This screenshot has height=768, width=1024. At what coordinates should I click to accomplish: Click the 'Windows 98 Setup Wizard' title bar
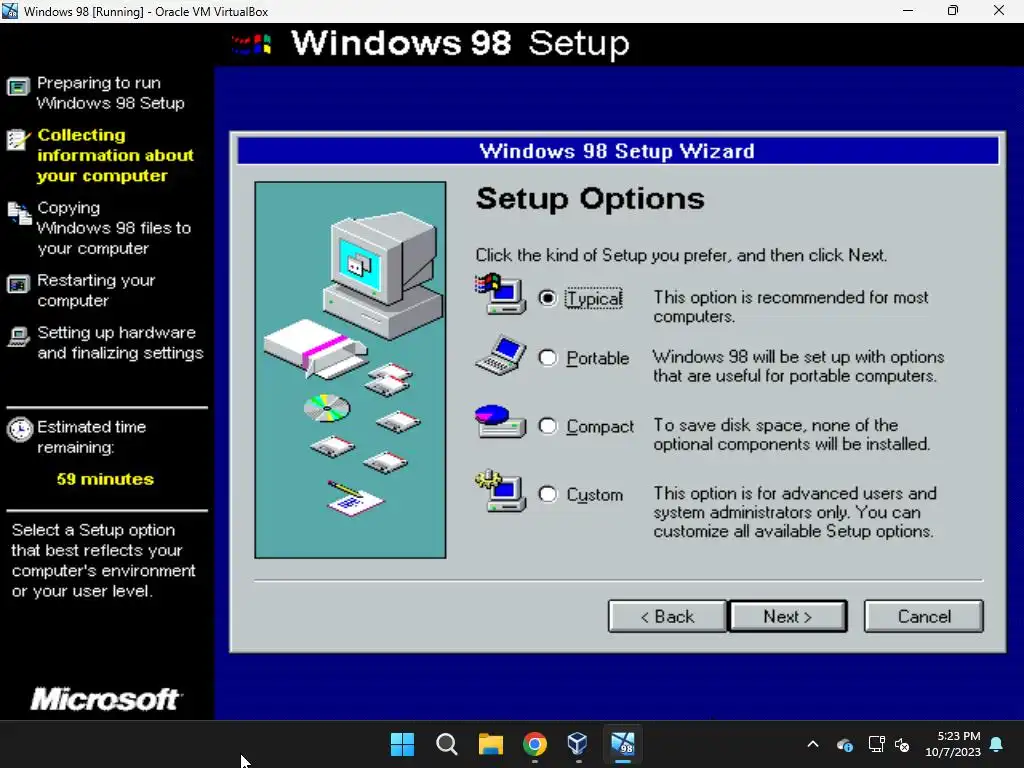pos(617,151)
